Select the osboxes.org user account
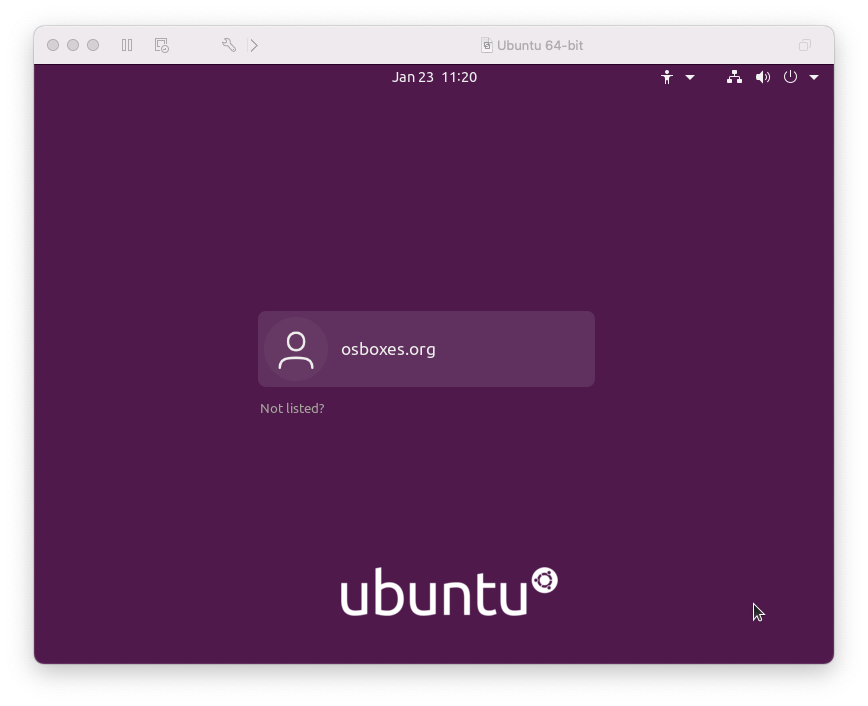 pos(426,349)
